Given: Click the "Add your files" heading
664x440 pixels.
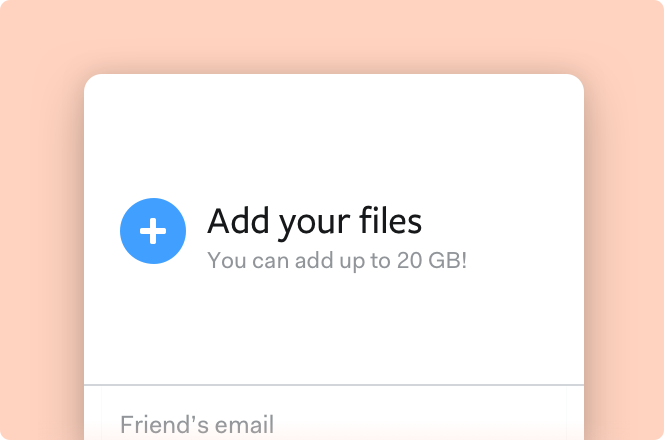Looking at the screenshot, I should coord(314,220).
